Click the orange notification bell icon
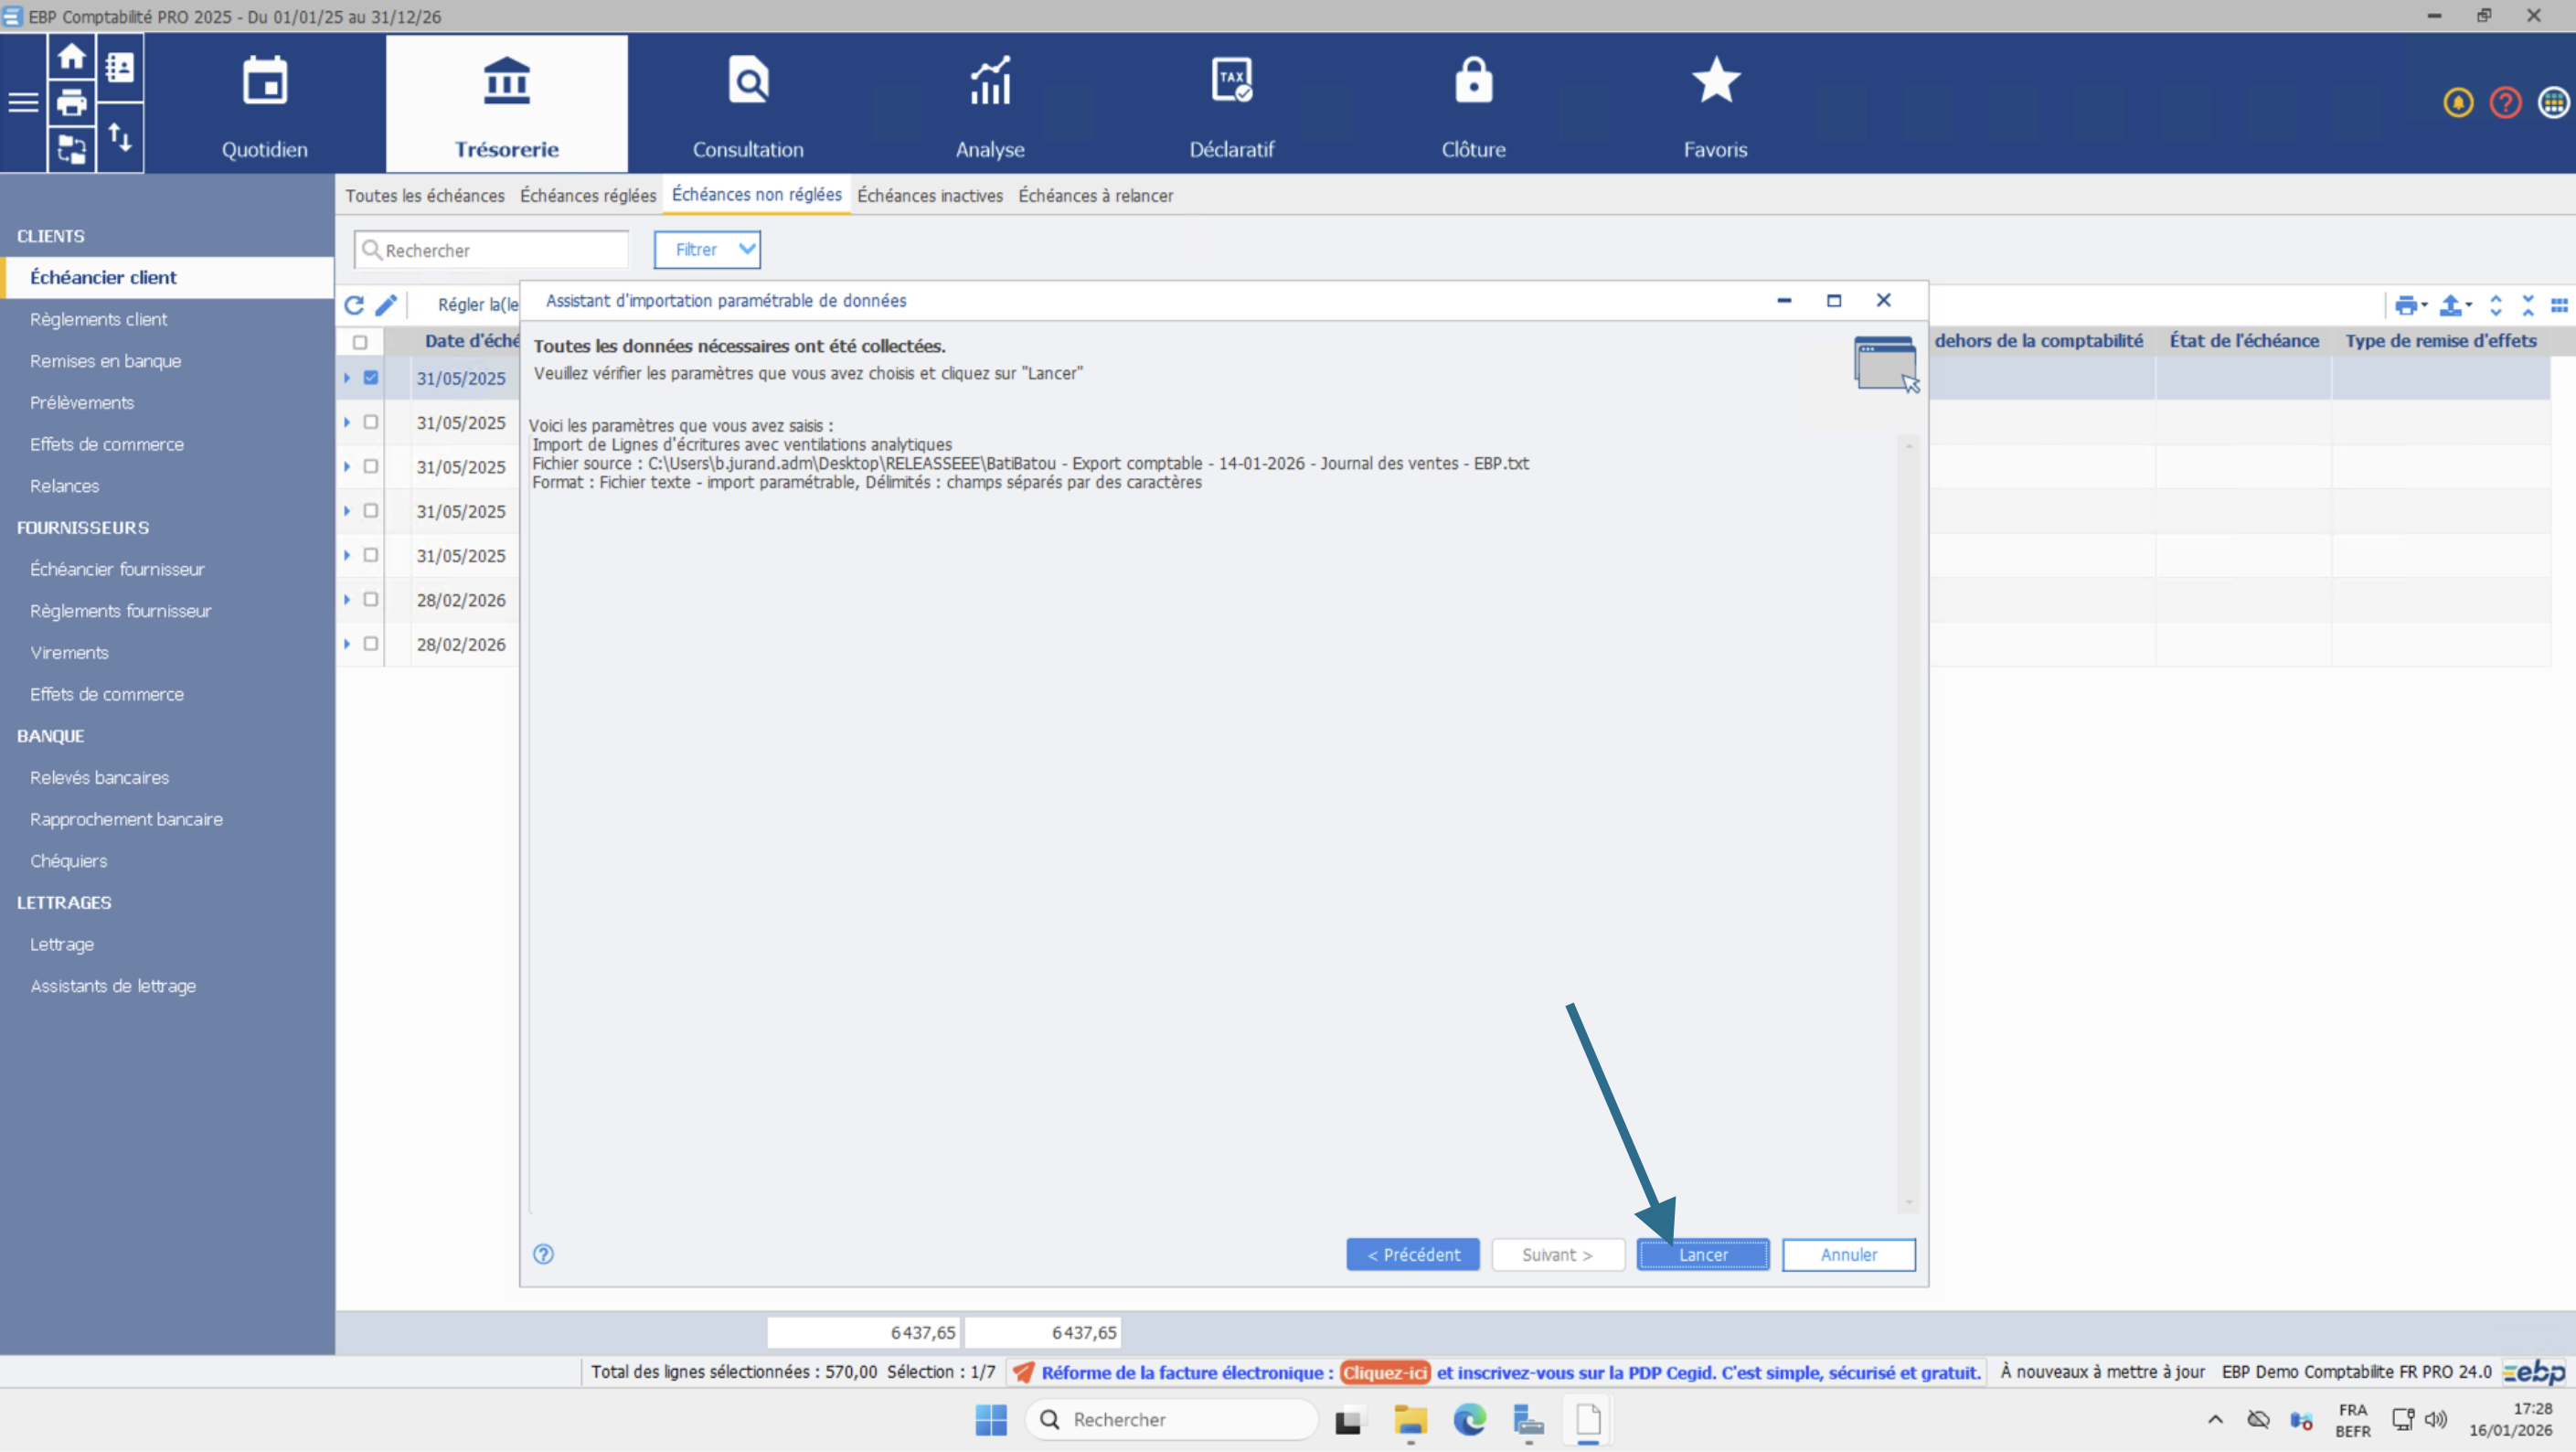The image size is (2576, 1452). tap(2458, 102)
